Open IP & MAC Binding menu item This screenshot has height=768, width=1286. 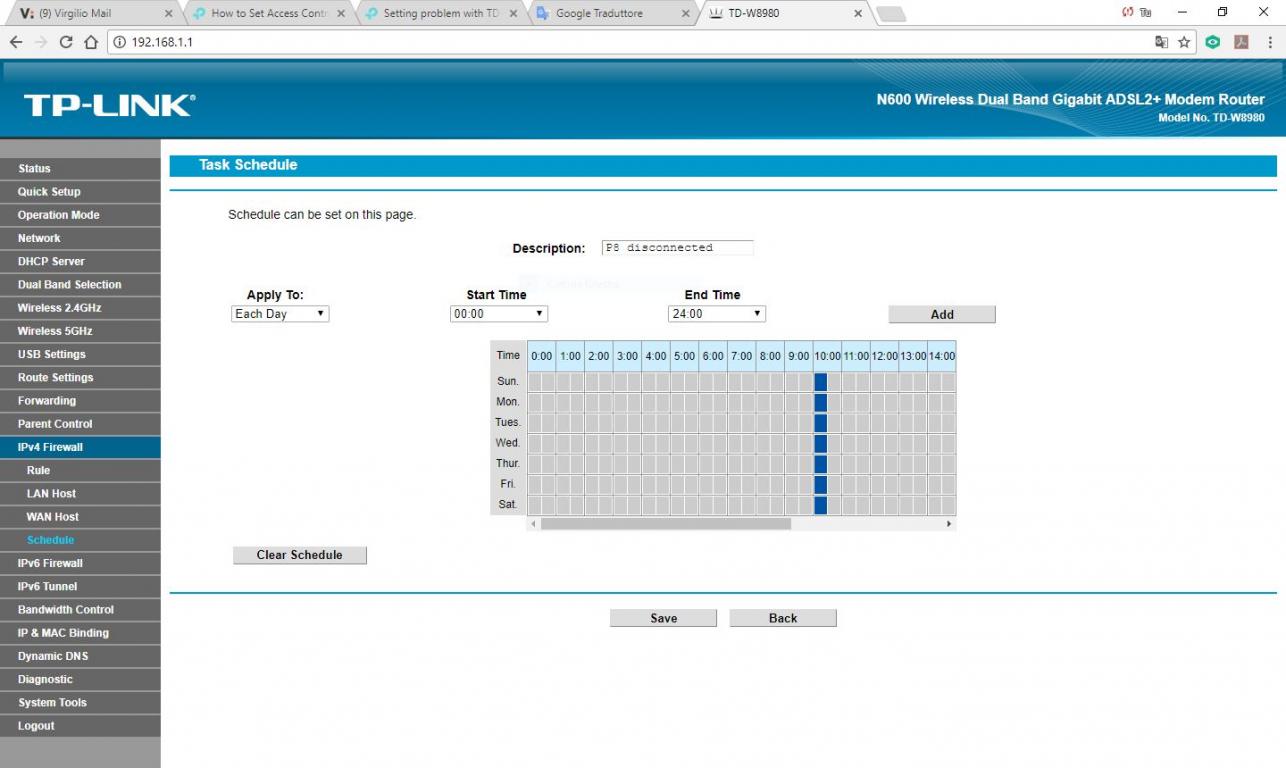[80, 632]
